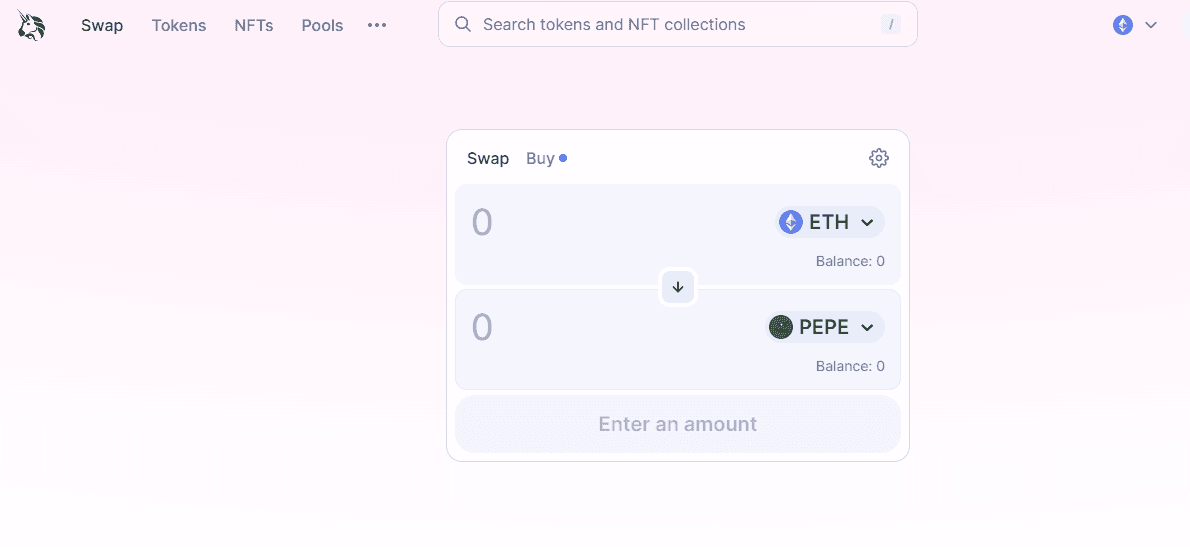The image size is (1190, 547).
Task: Open the Tokens page from navigation
Action: (x=179, y=25)
